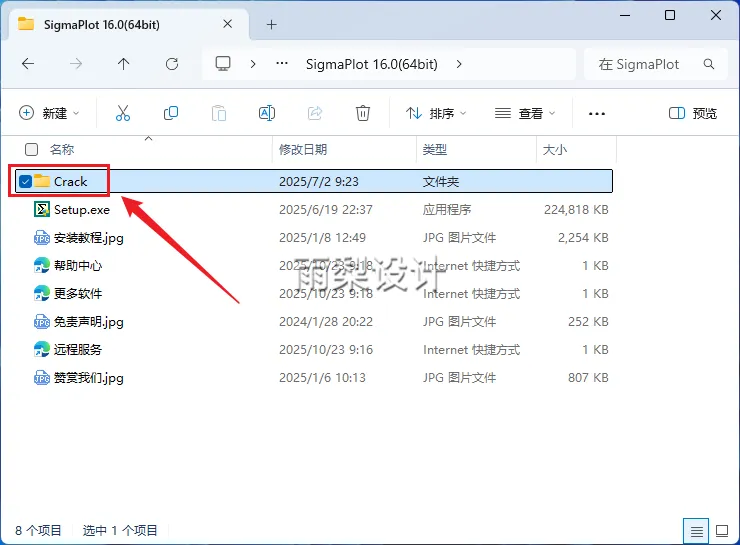Open the 查看 view dropdown
The image size is (740, 545).
[525, 113]
